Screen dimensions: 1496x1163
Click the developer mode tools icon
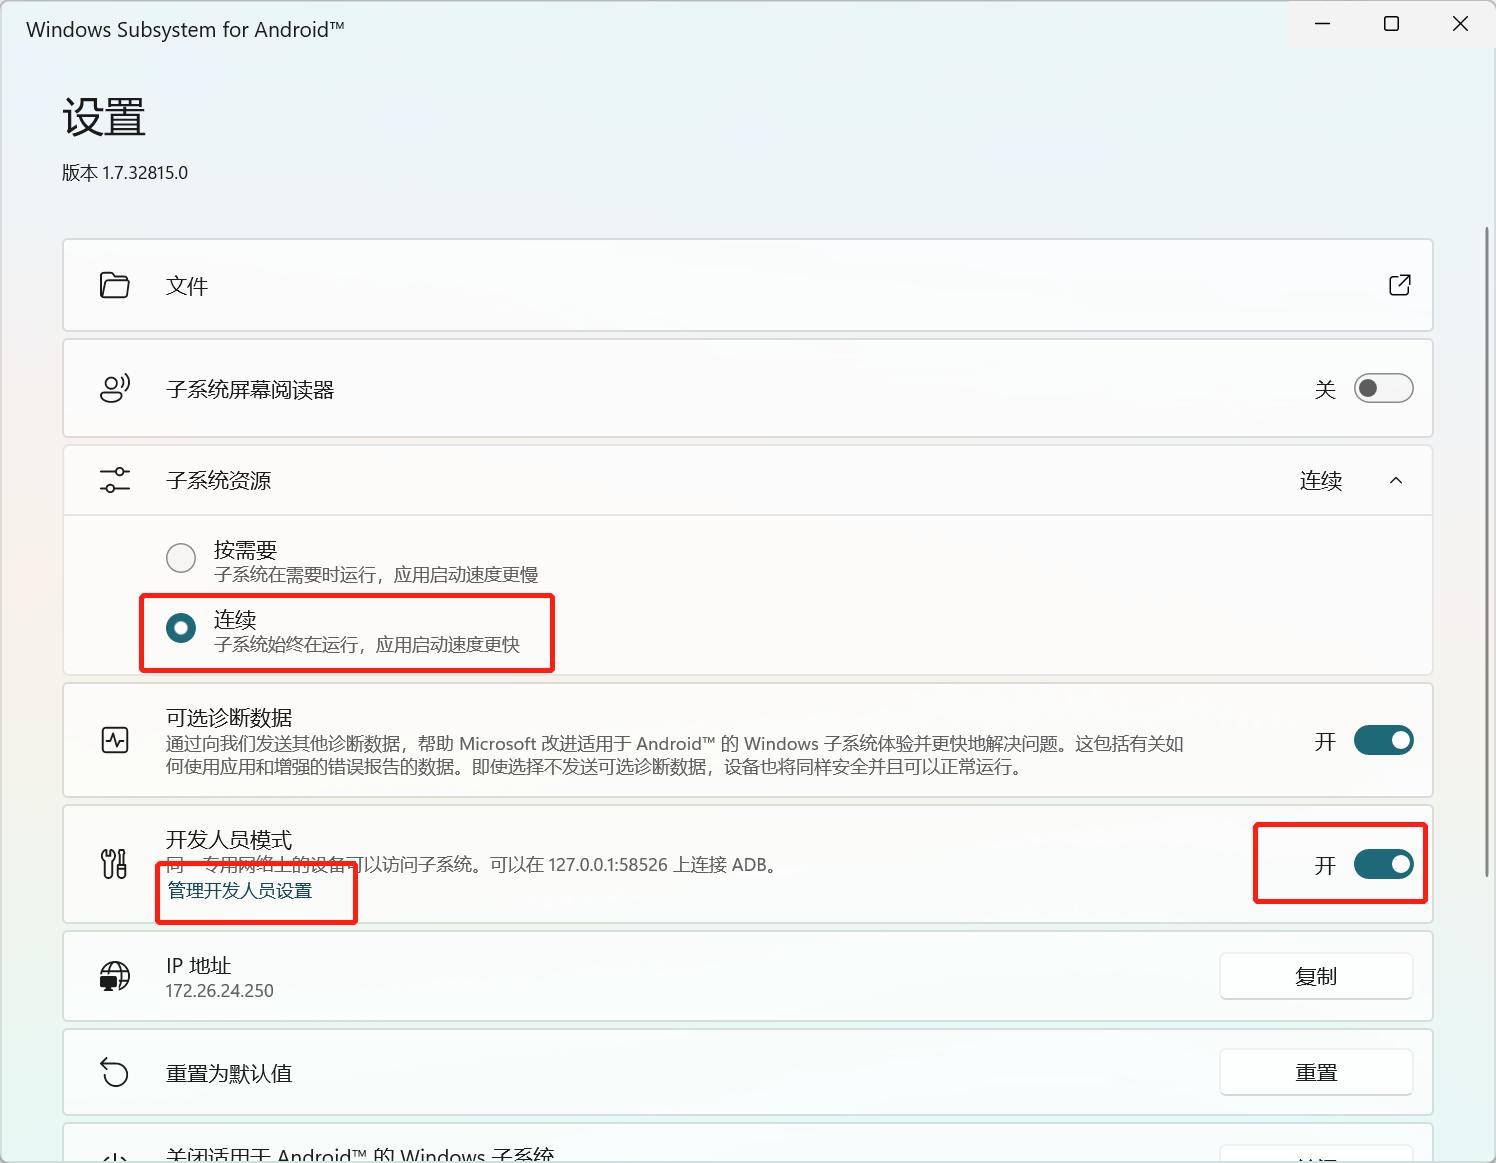tap(114, 864)
